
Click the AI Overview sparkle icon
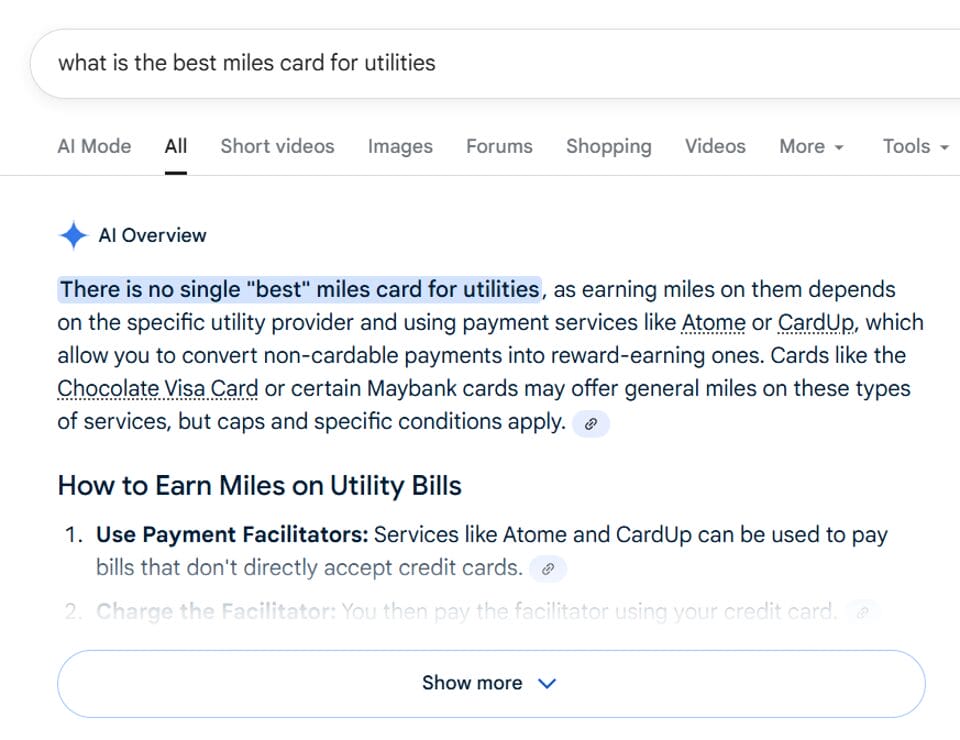point(73,236)
